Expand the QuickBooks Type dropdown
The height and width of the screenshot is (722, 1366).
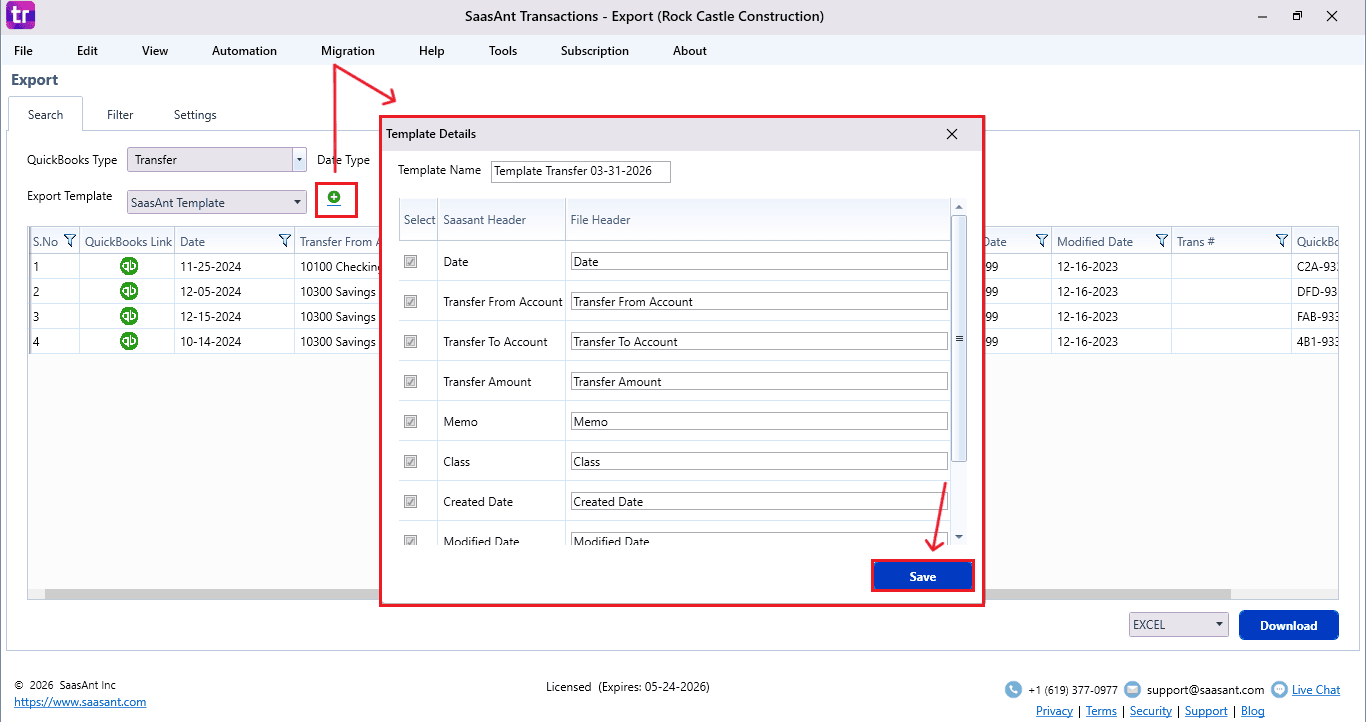click(x=299, y=160)
